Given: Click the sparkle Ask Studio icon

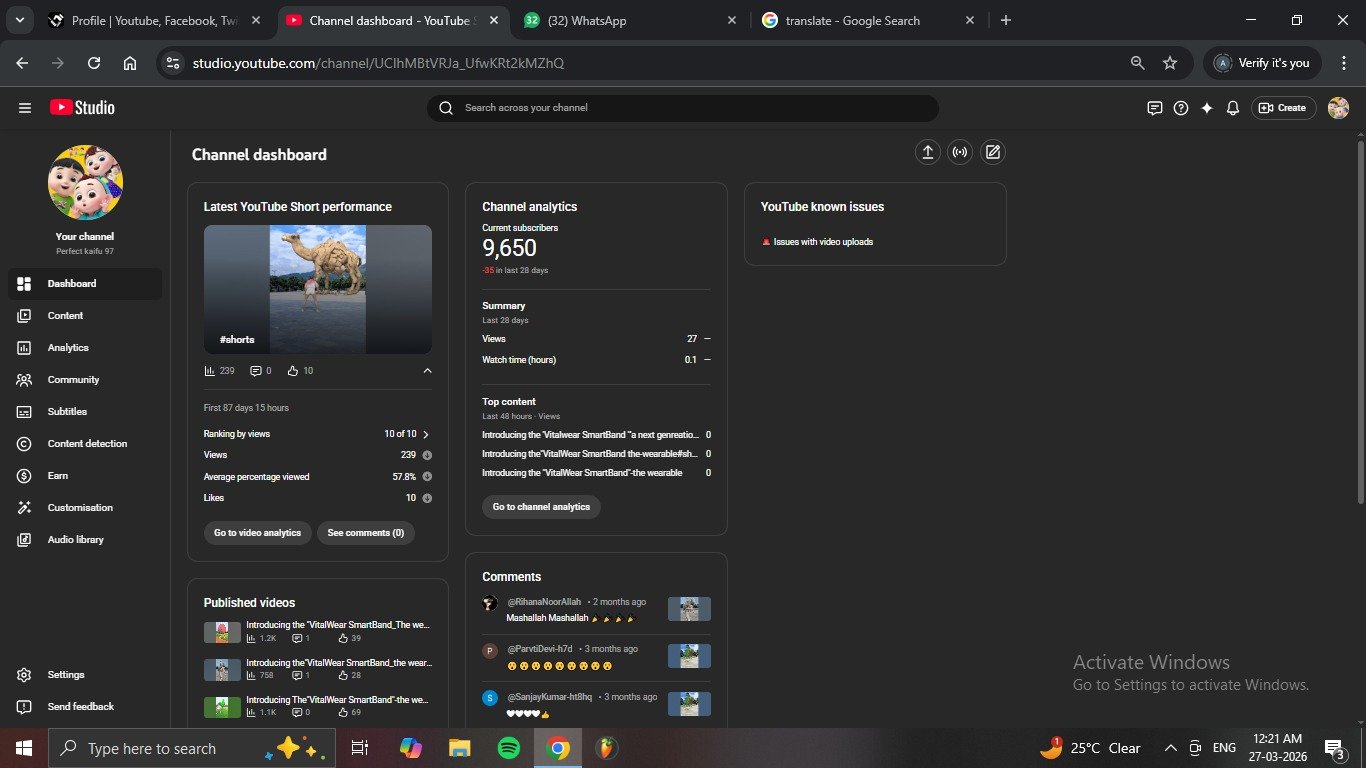Looking at the screenshot, I should pyautogui.click(x=1207, y=108).
